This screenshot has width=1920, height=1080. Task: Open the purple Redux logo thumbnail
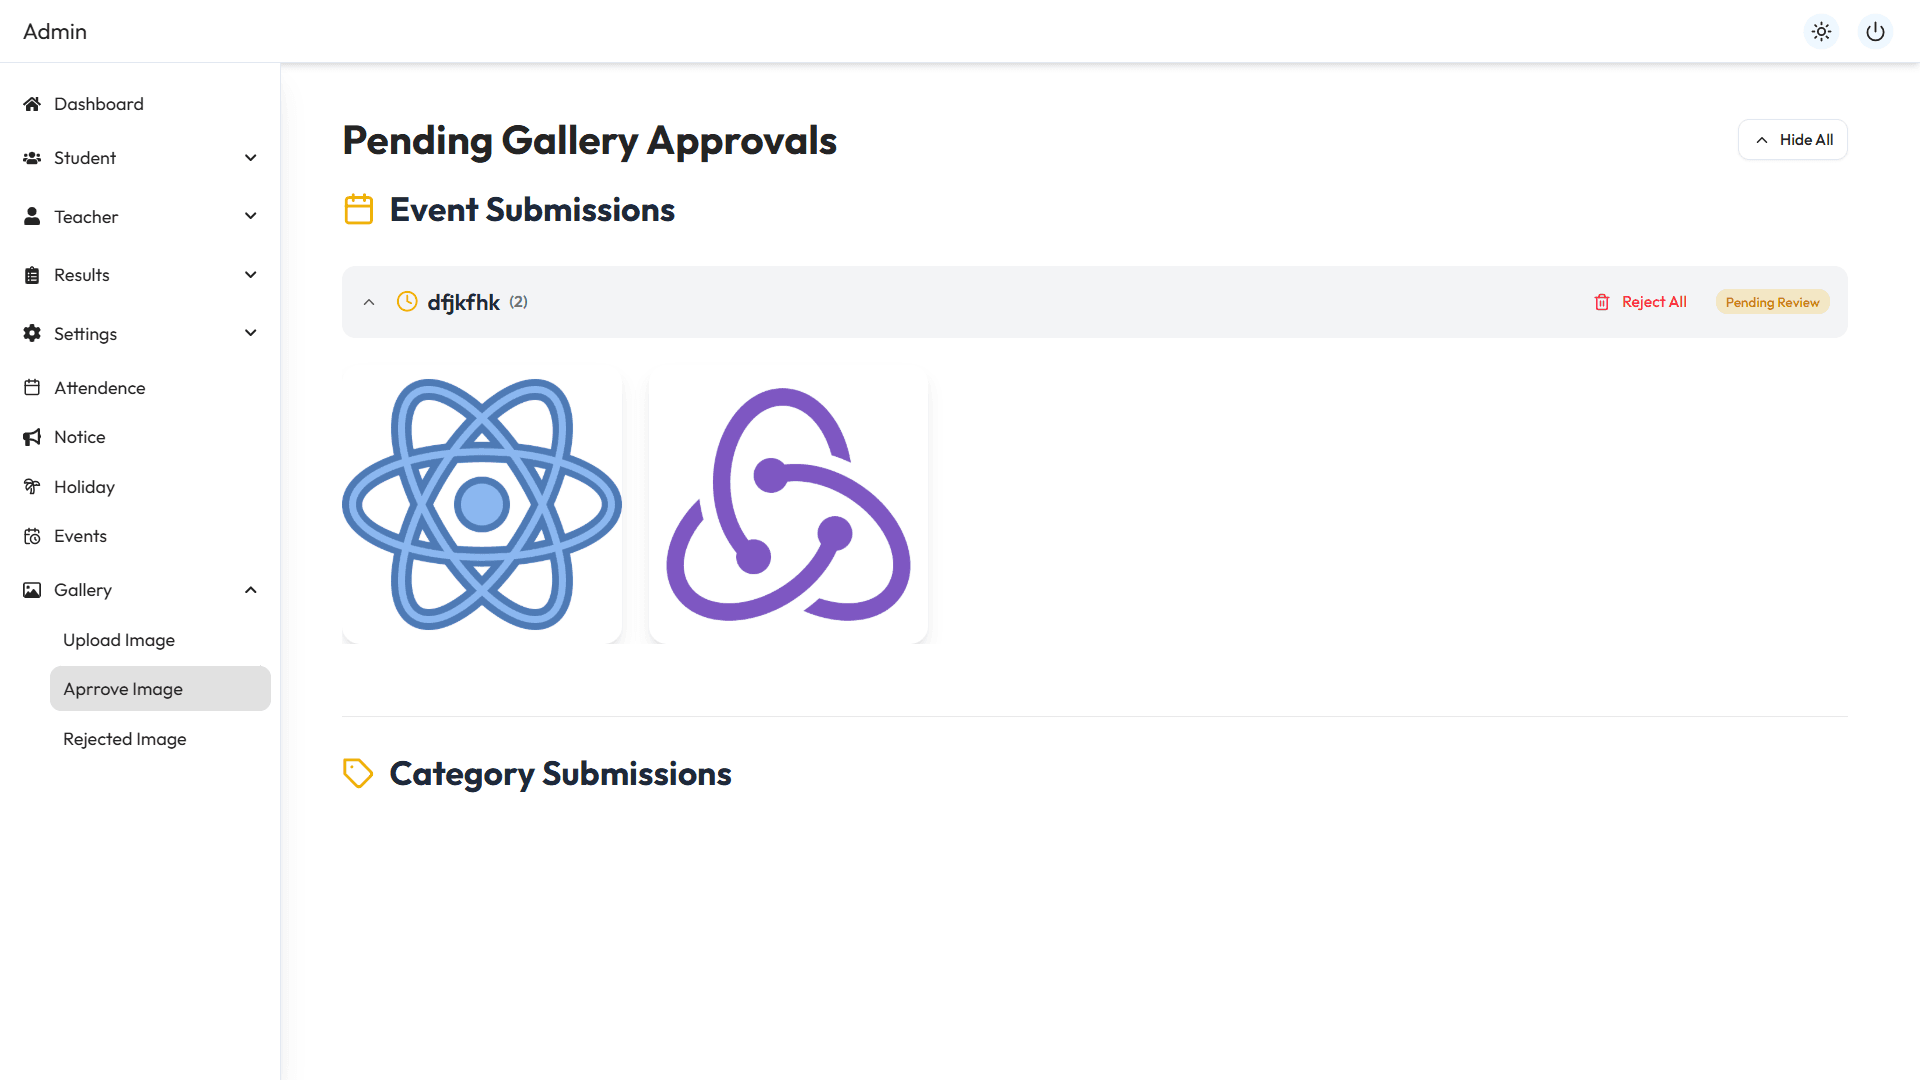click(788, 505)
